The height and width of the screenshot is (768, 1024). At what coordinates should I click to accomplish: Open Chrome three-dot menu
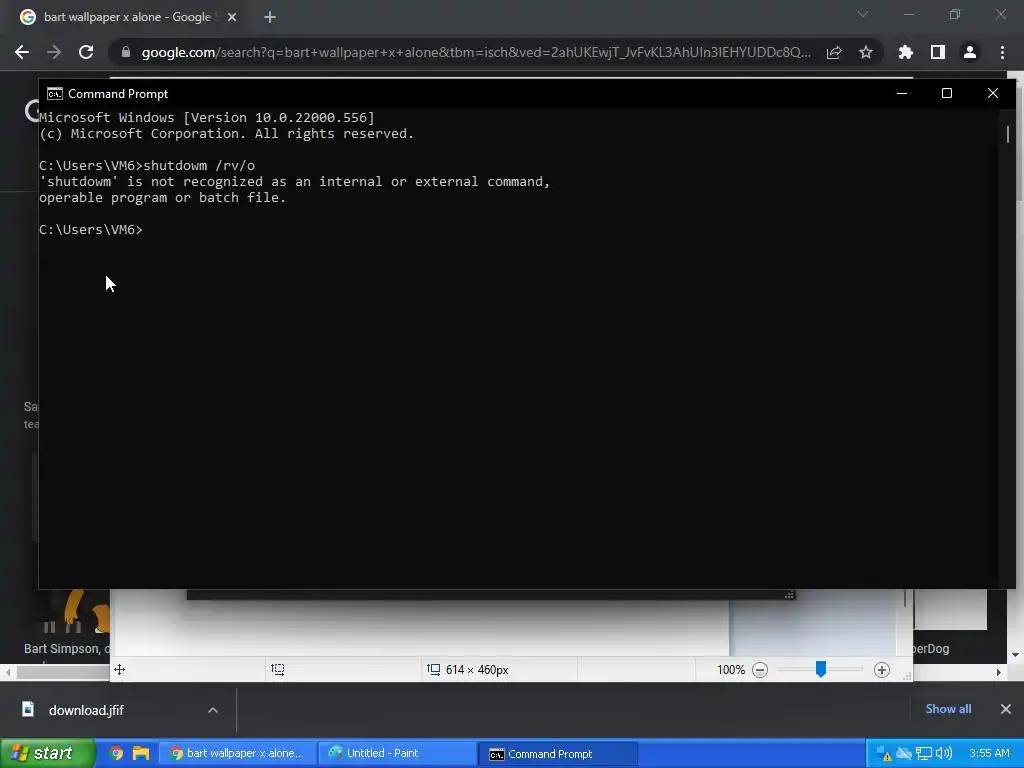[1002, 52]
